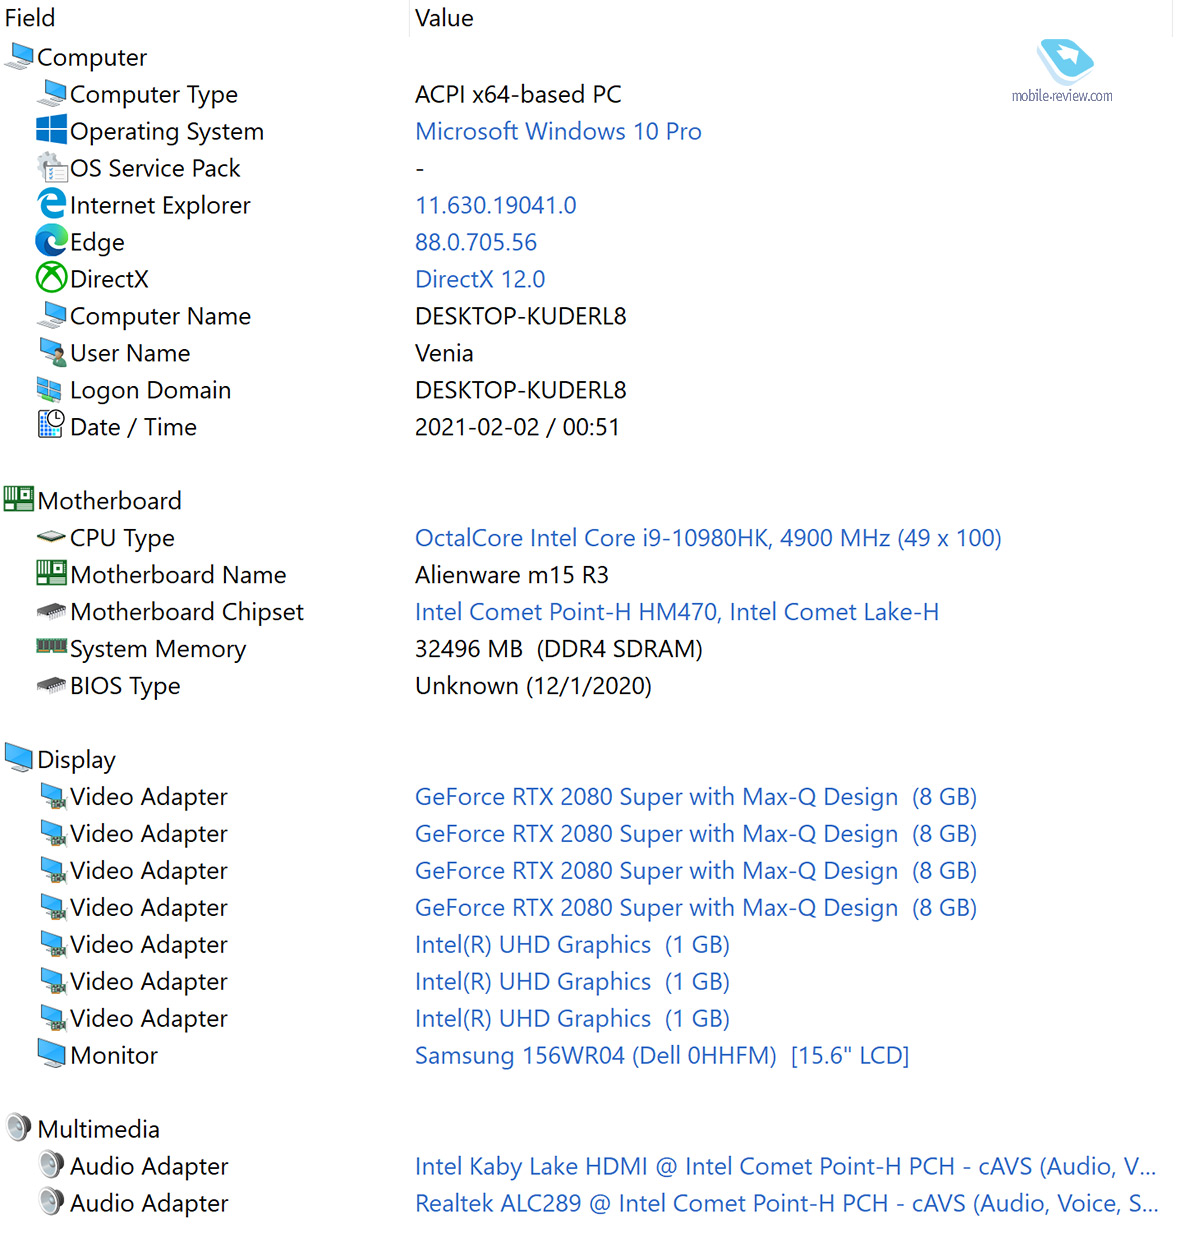The width and height of the screenshot is (1200, 1242).
Task: Select the System Memory field label
Action: point(158,649)
